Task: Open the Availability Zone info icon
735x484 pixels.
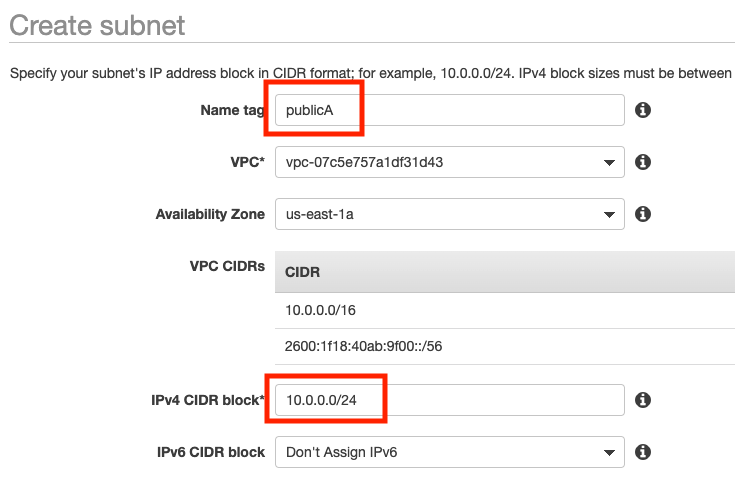Action: (x=644, y=213)
